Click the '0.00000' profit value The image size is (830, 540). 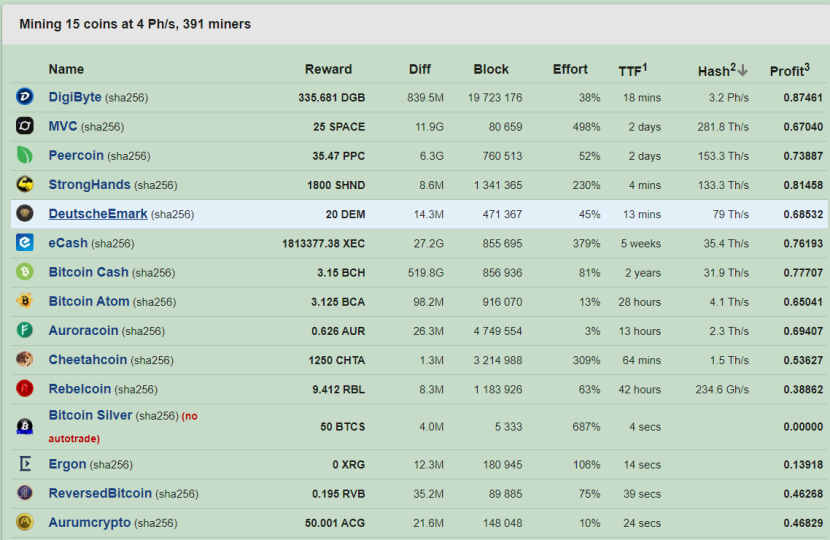coord(803,427)
